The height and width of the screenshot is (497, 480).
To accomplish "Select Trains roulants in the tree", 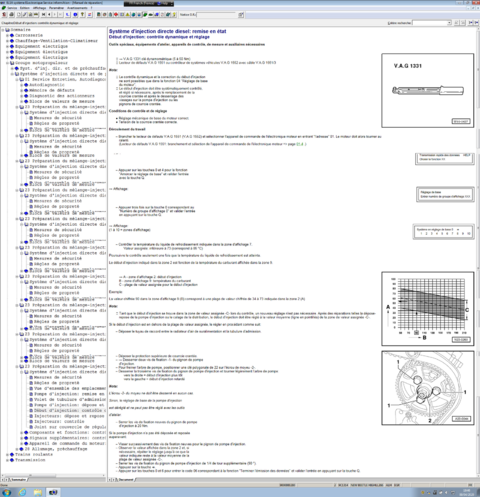I will [x=34, y=454].
